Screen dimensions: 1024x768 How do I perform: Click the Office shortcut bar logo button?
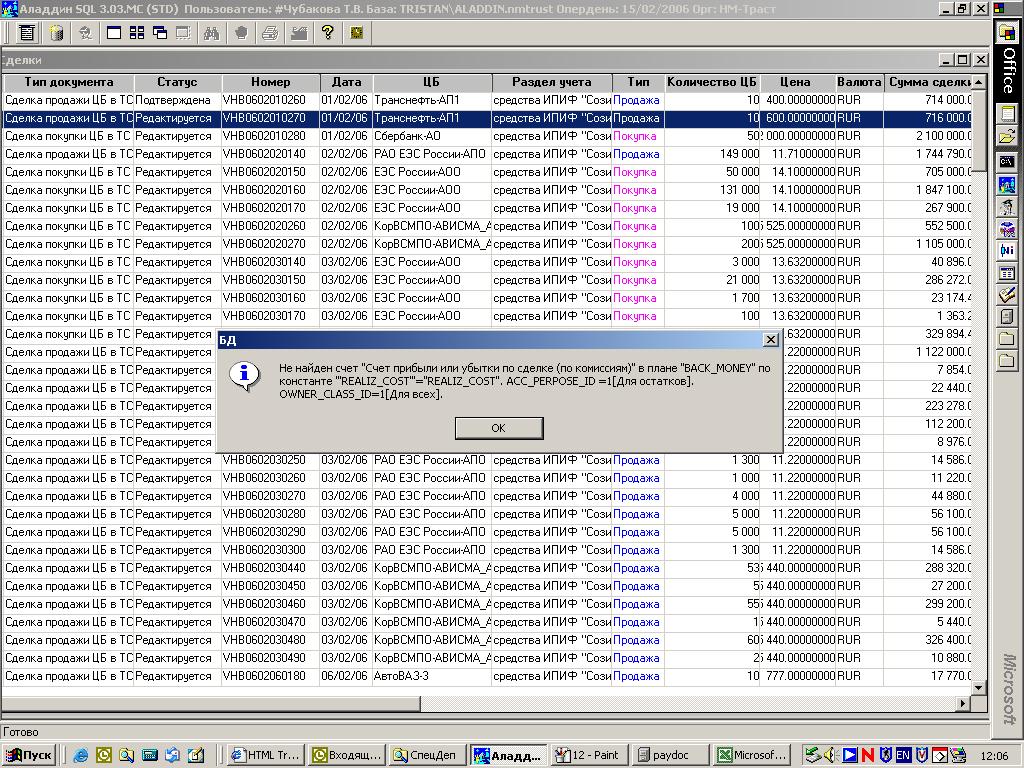pyautogui.click(x=1007, y=32)
